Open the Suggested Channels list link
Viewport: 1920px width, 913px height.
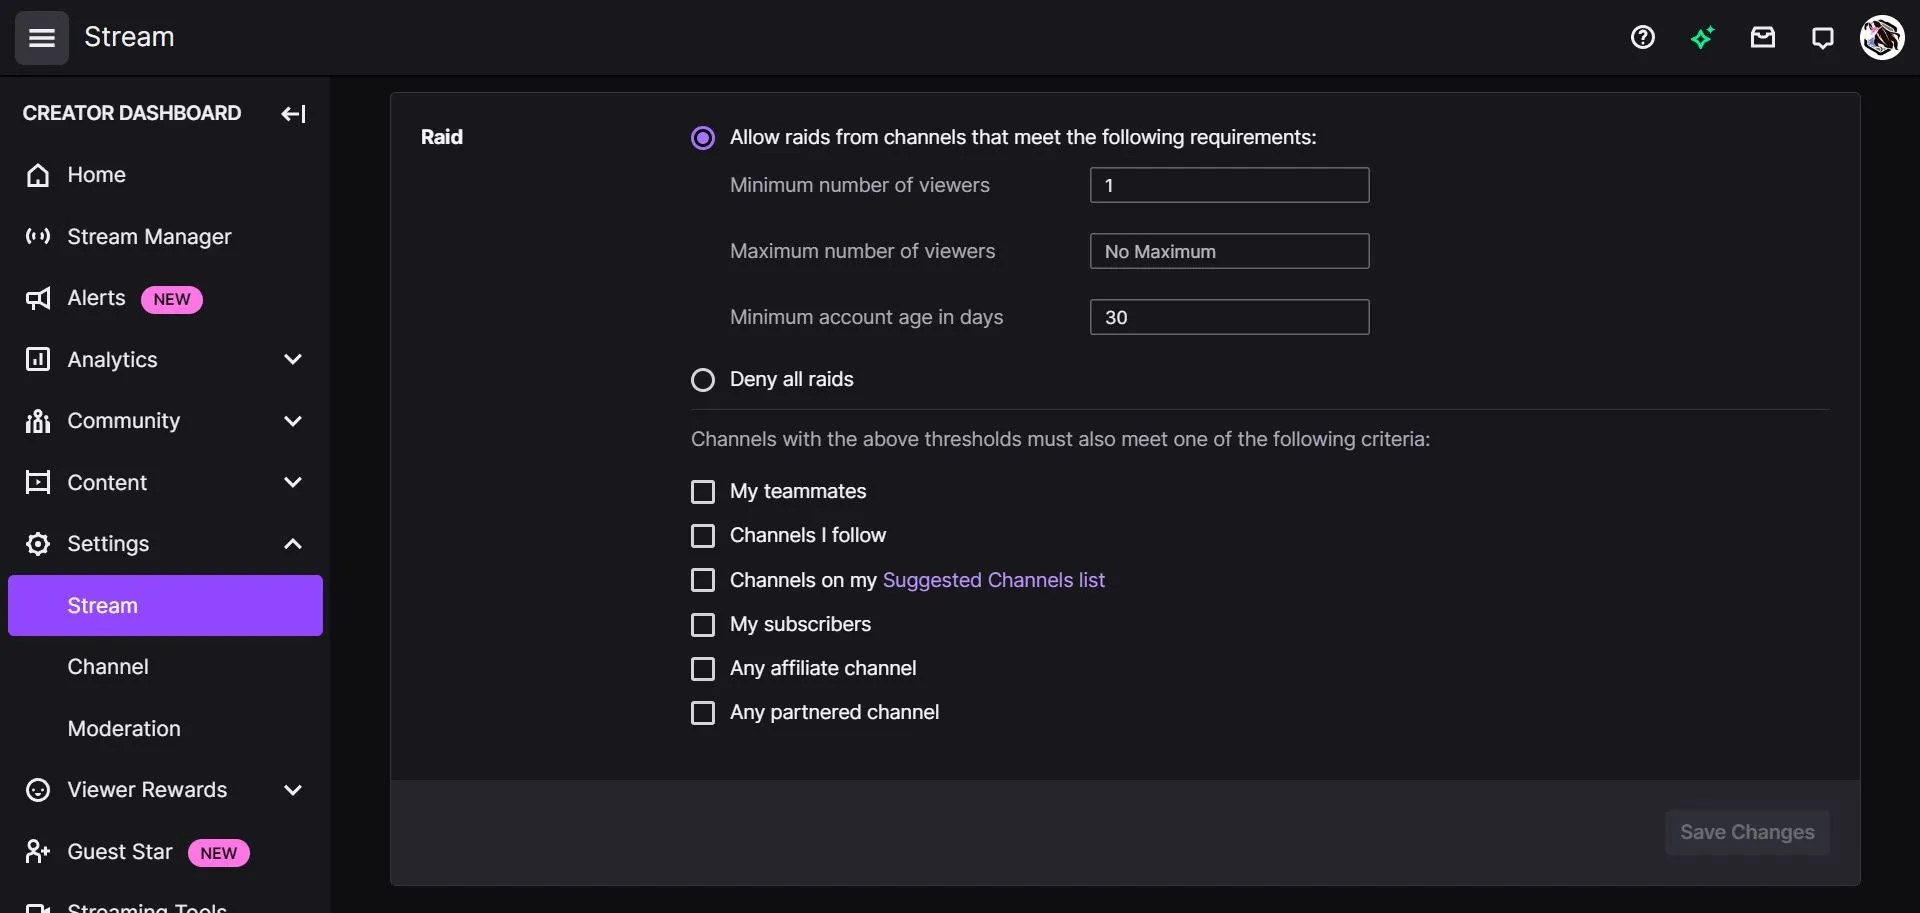pos(994,580)
